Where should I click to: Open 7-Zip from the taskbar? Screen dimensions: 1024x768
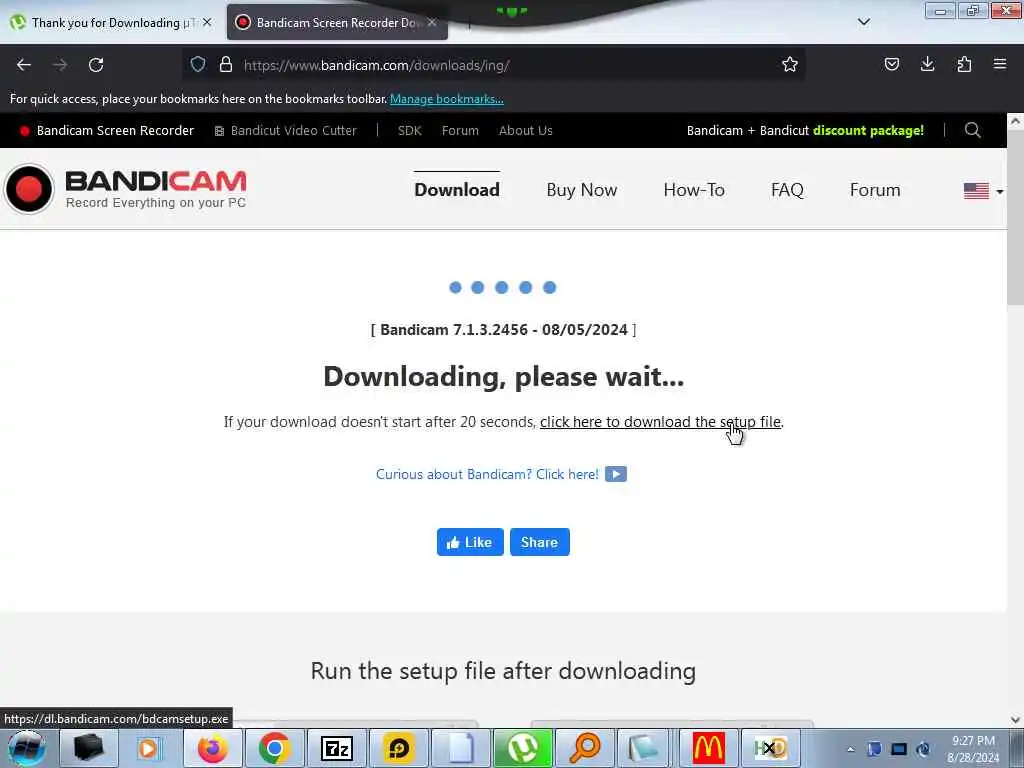click(x=337, y=748)
